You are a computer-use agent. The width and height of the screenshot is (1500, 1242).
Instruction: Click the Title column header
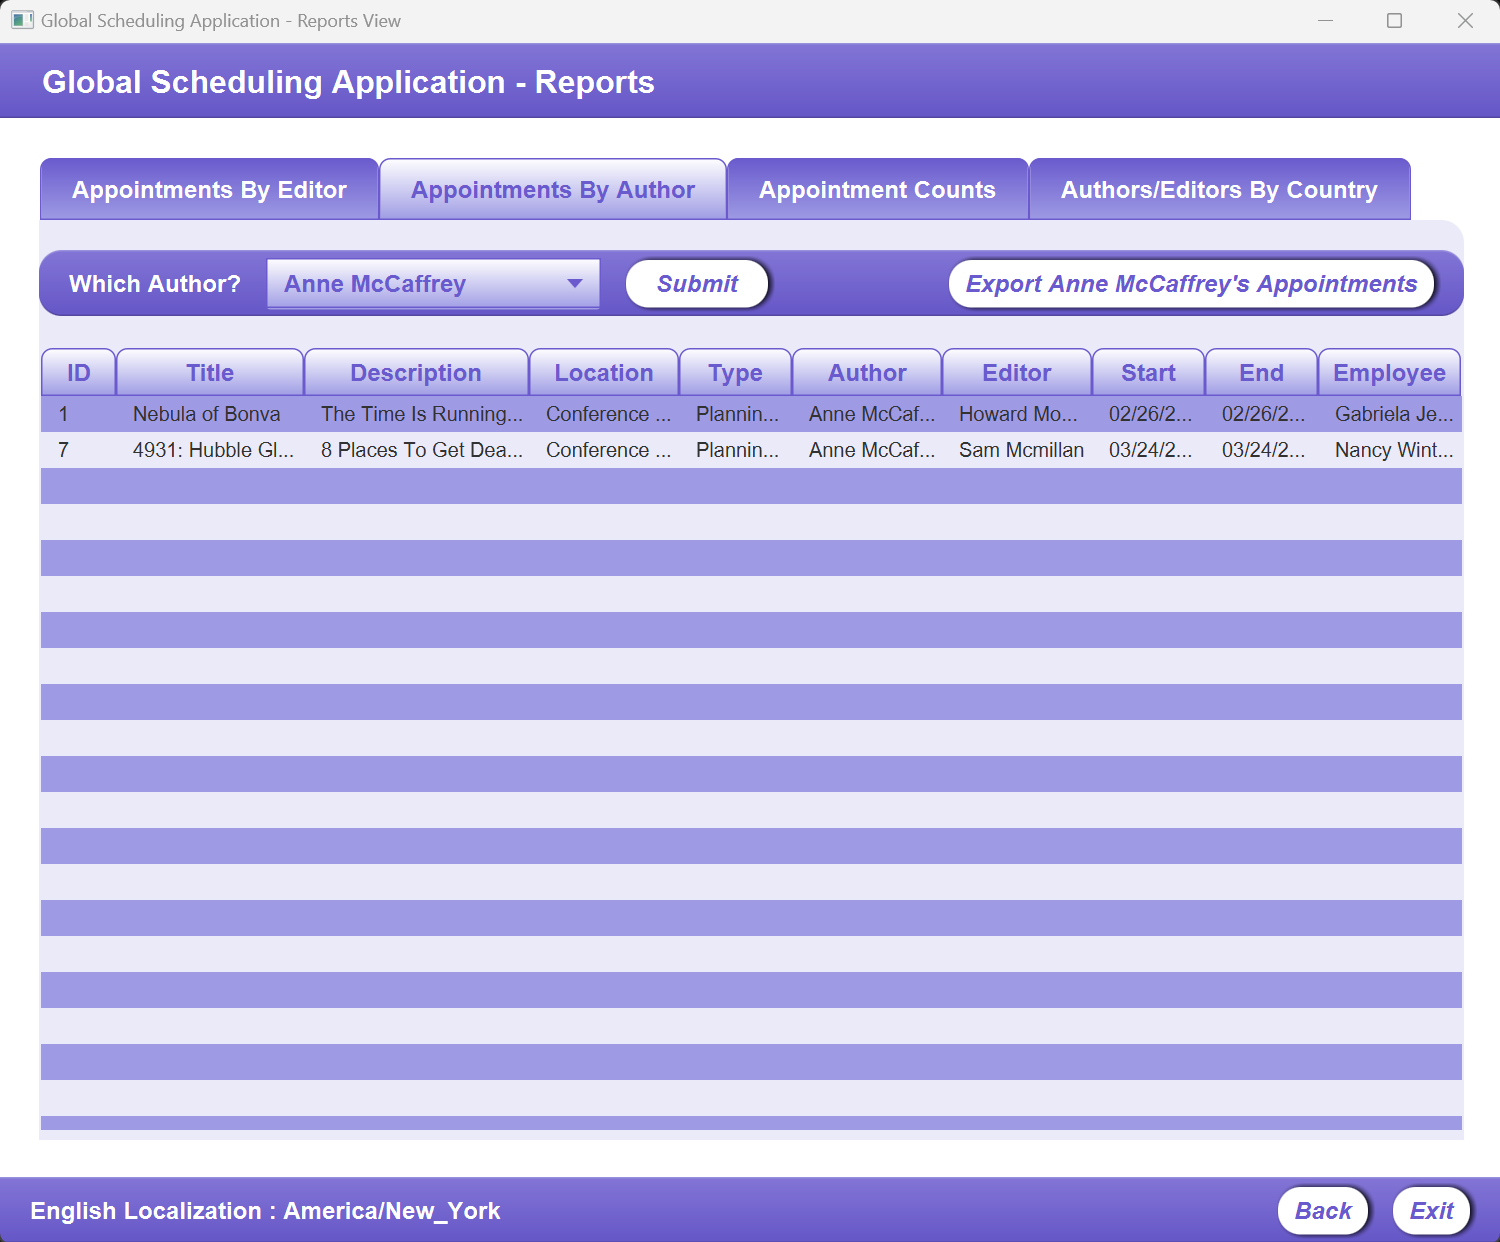pyautogui.click(x=210, y=372)
